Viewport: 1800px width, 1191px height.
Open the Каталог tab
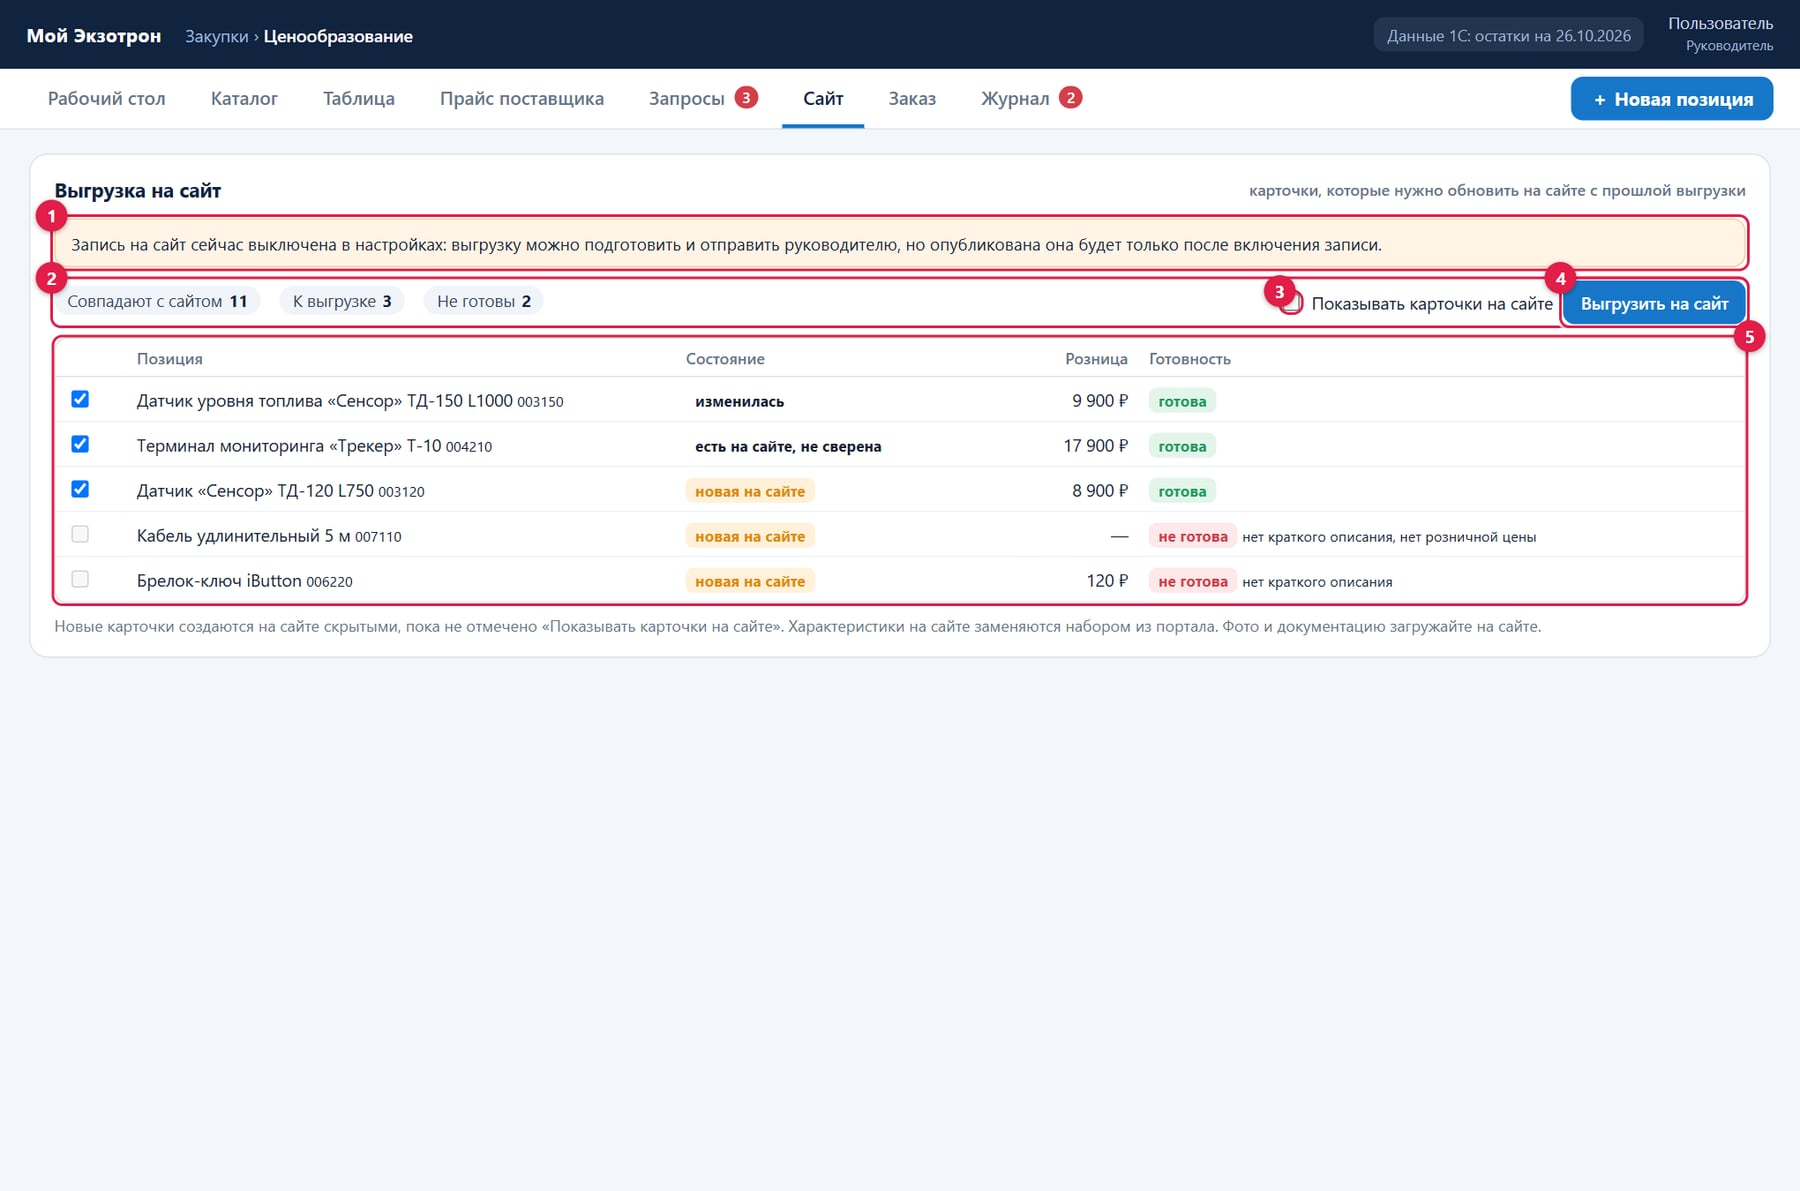point(244,98)
